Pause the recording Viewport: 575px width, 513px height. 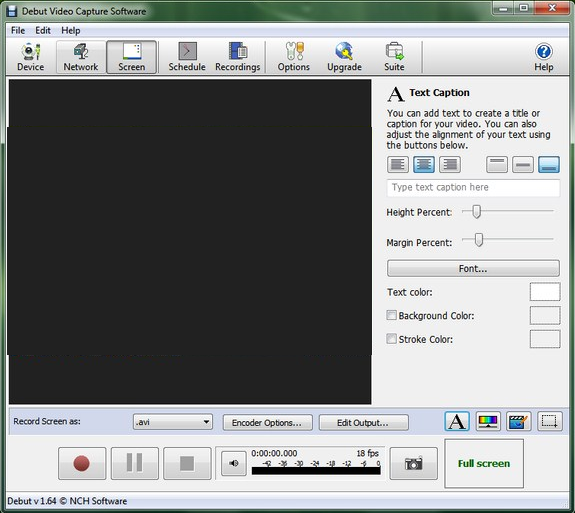135,463
